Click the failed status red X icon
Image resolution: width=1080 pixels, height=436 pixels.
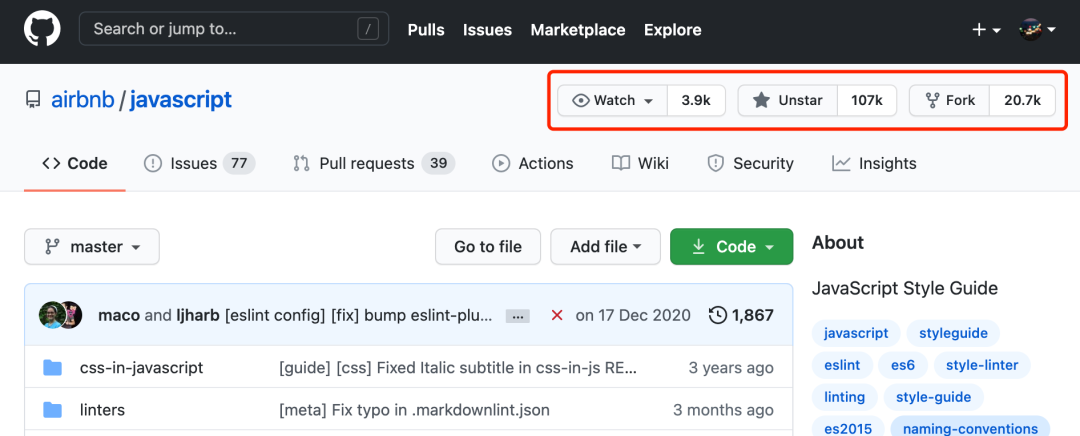point(557,315)
